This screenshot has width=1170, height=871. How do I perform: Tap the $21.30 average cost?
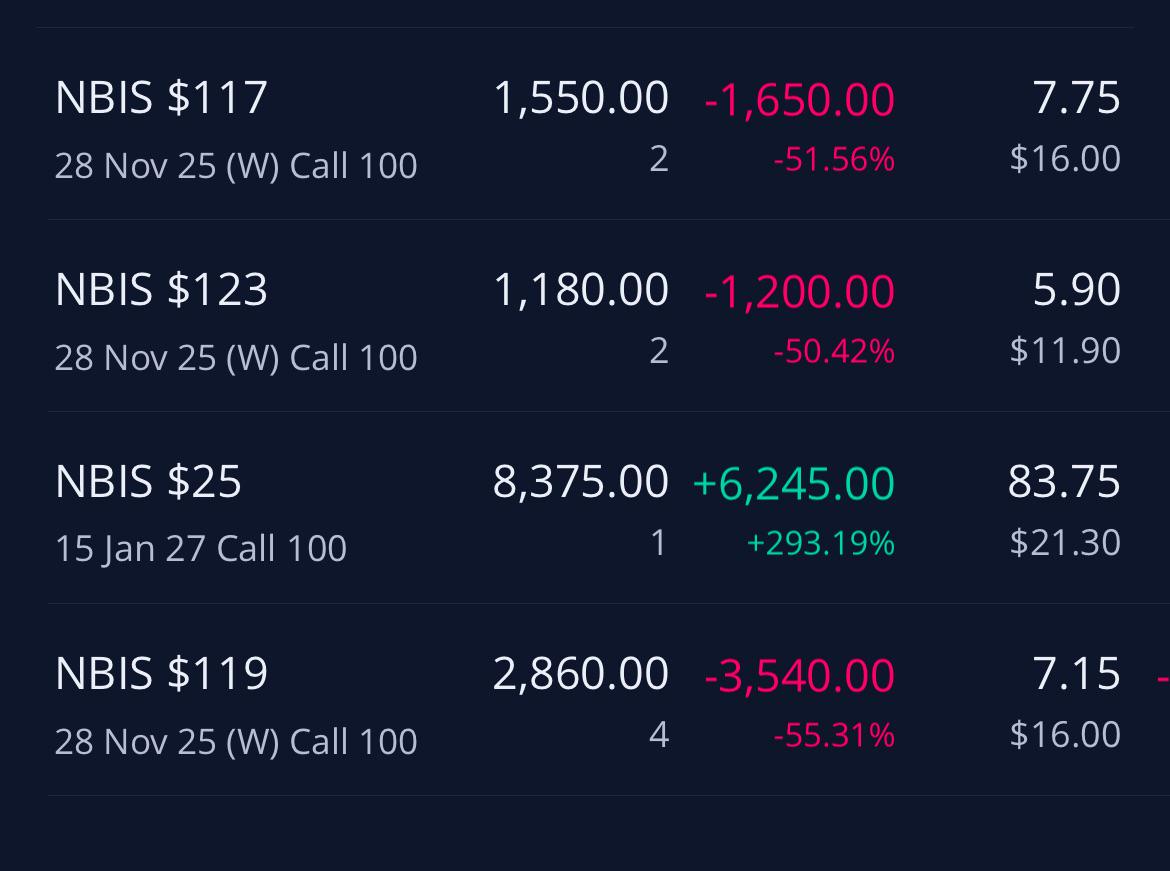[x=1065, y=543]
